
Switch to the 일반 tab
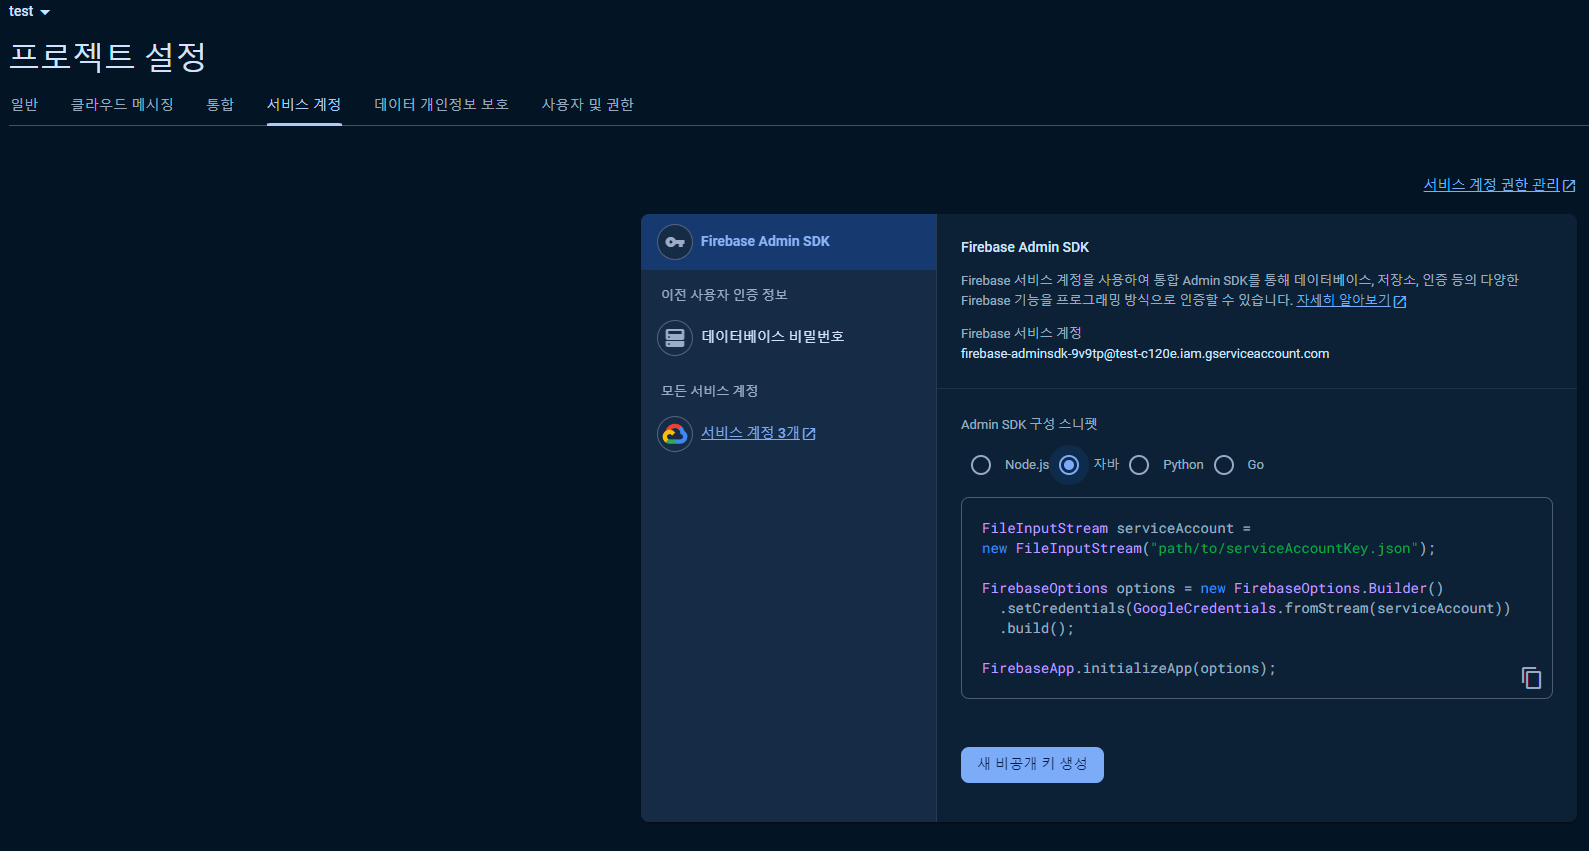[24, 104]
